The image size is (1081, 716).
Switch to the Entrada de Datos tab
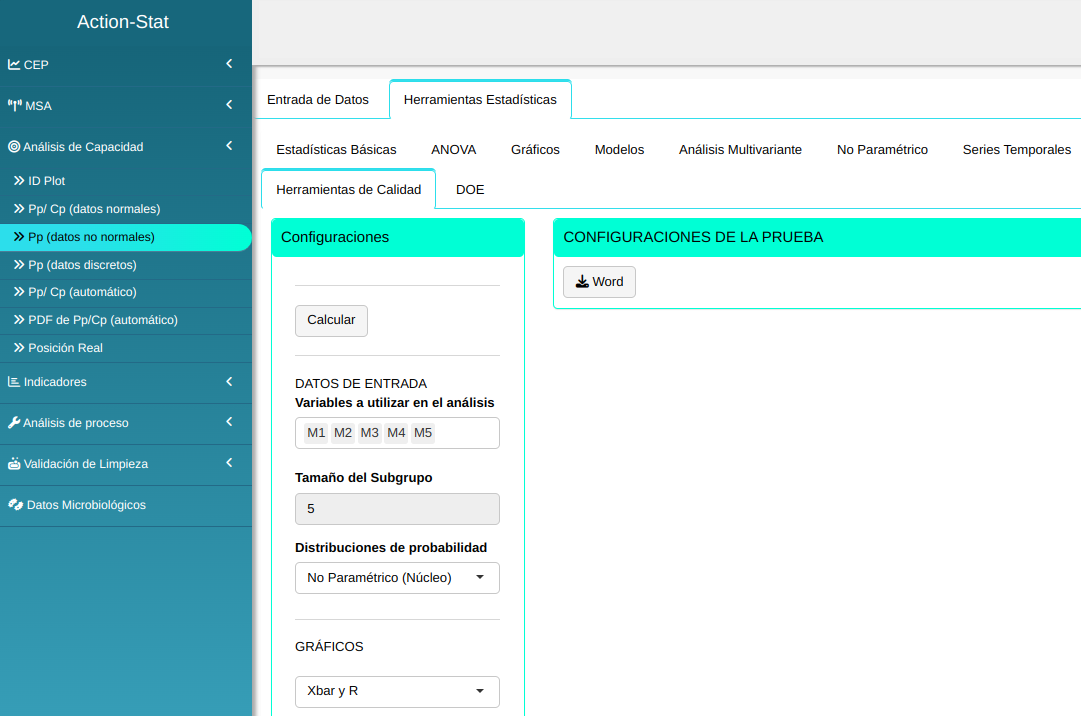coord(318,100)
